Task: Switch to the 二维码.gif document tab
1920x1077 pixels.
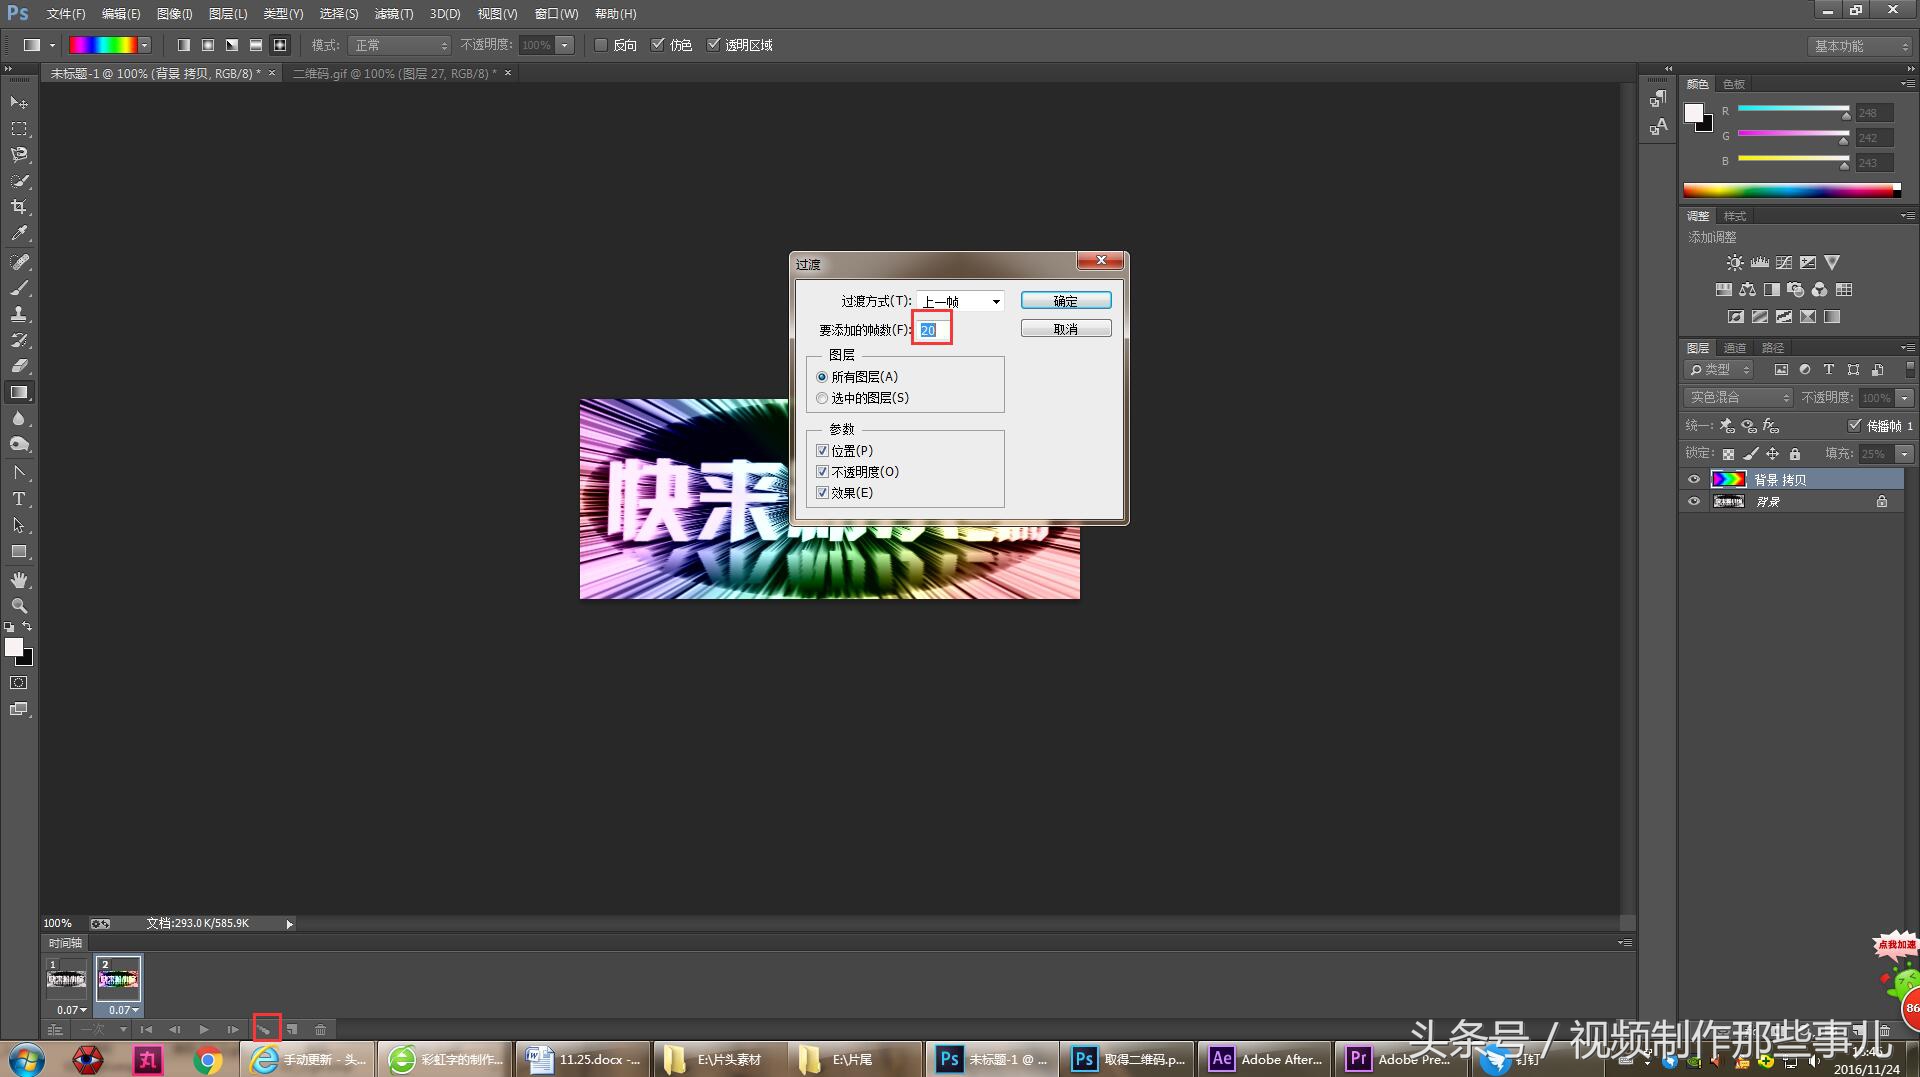Action: tap(394, 74)
